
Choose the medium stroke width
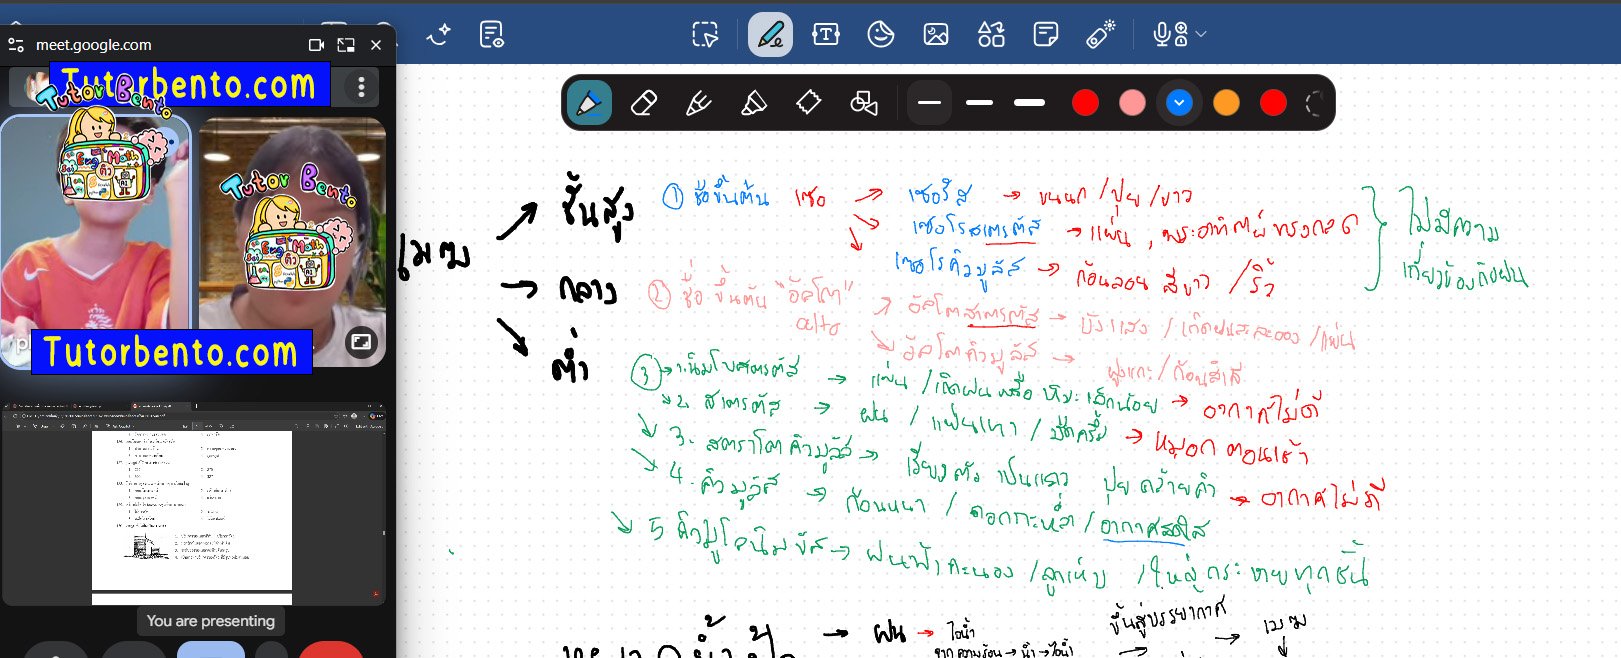pos(980,102)
